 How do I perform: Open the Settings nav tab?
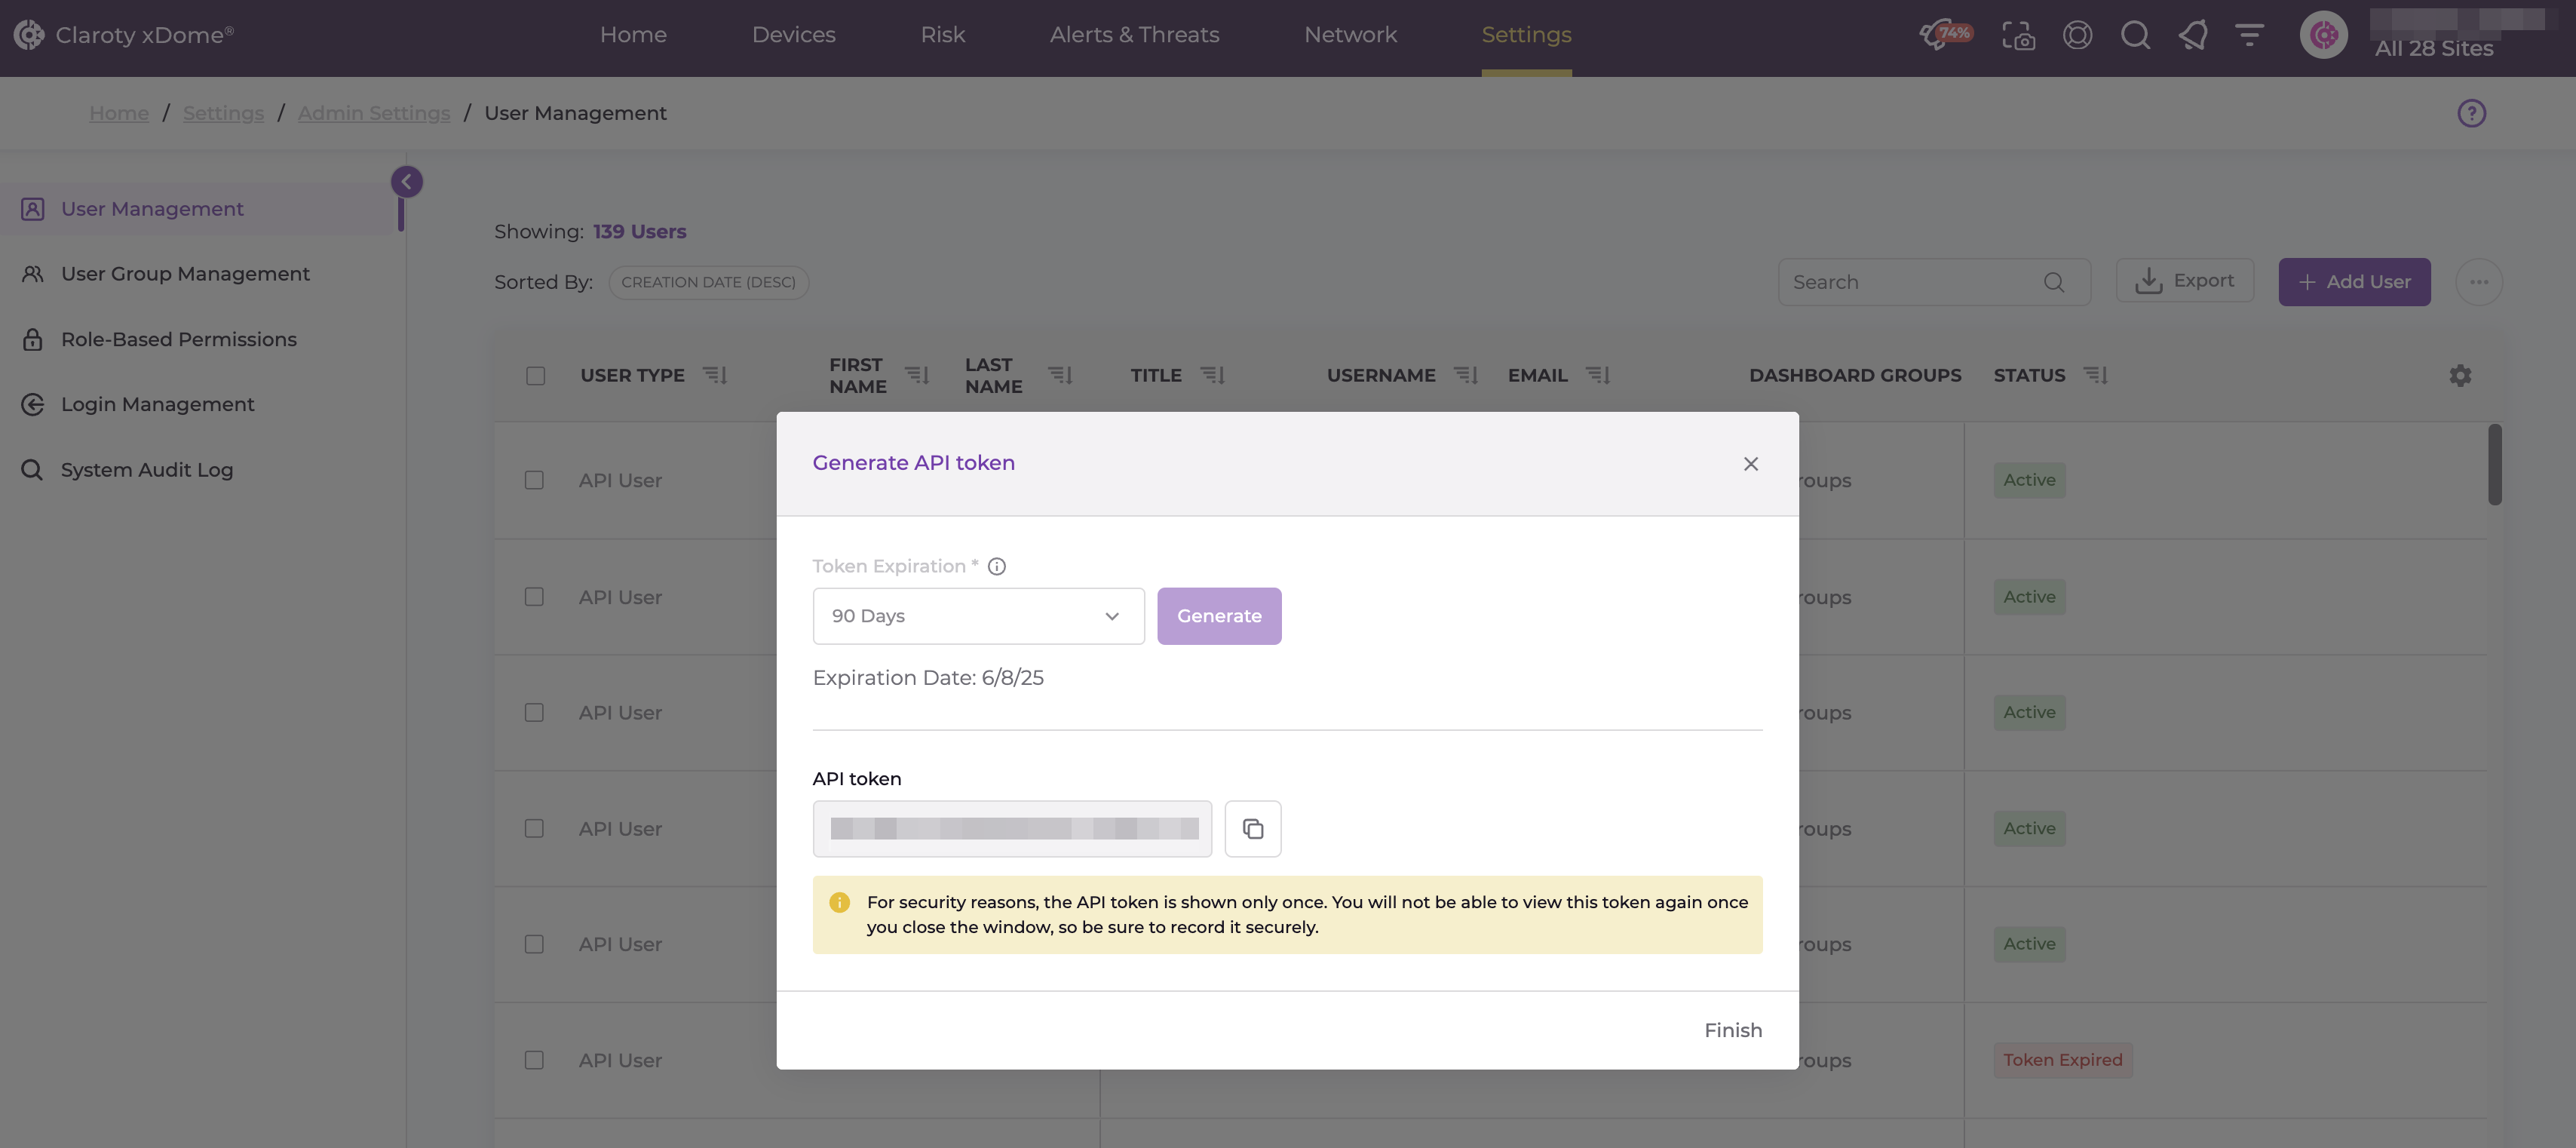pyautogui.click(x=1526, y=35)
